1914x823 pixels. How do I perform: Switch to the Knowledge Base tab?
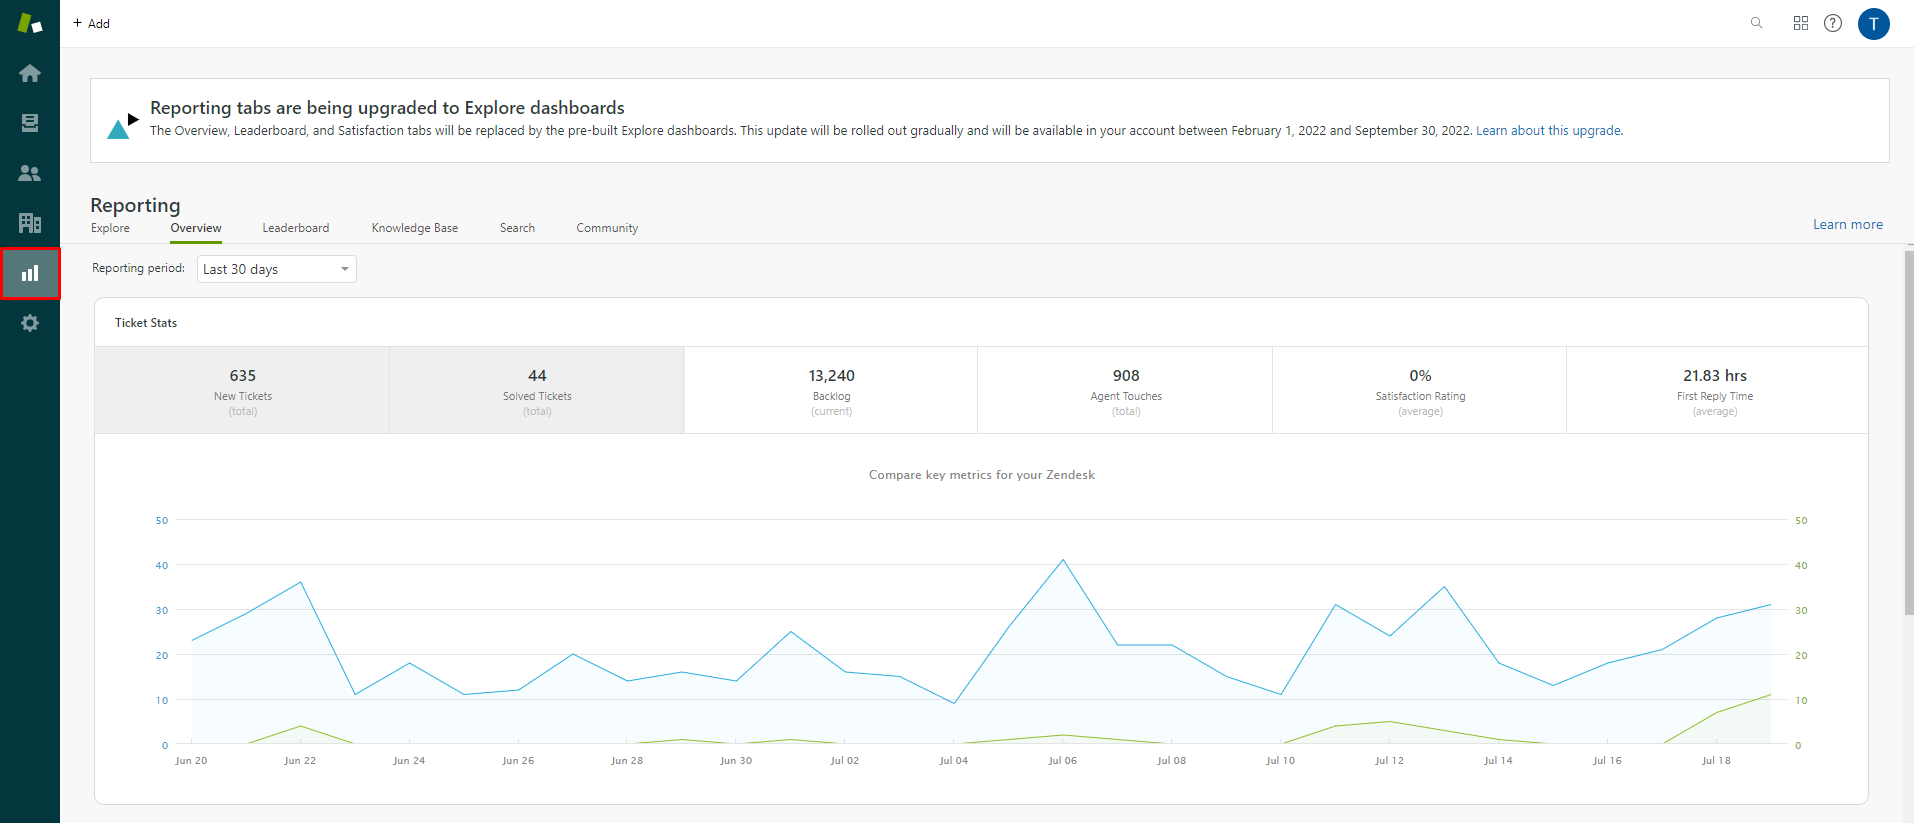click(x=415, y=228)
